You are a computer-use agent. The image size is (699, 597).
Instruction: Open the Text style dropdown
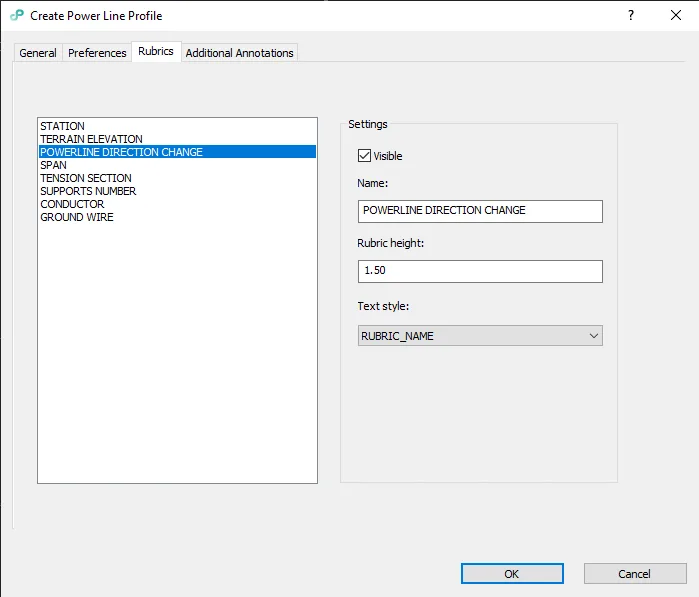pyautogui.click(x=480, y=336)
